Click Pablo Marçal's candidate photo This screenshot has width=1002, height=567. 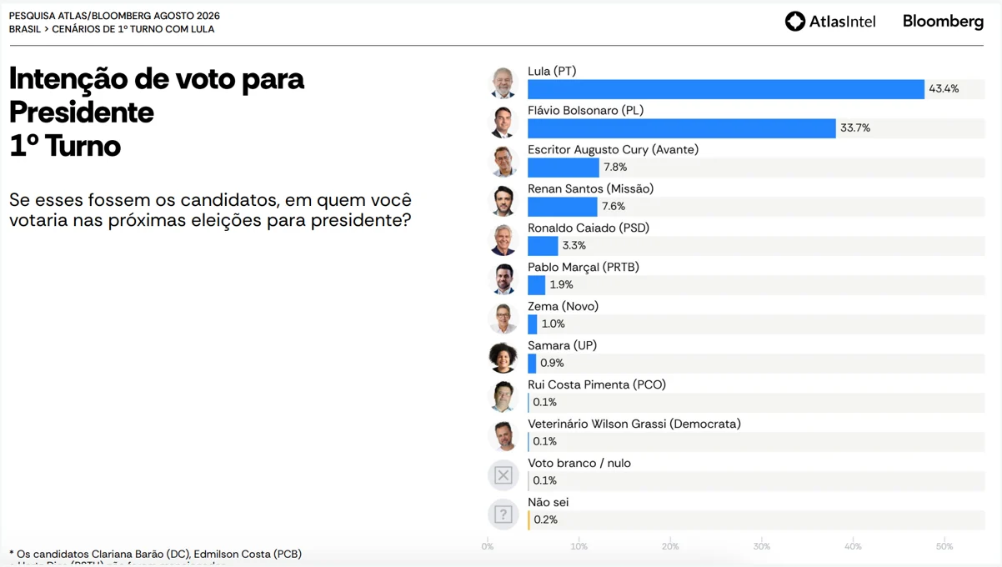tap(504, 279)
